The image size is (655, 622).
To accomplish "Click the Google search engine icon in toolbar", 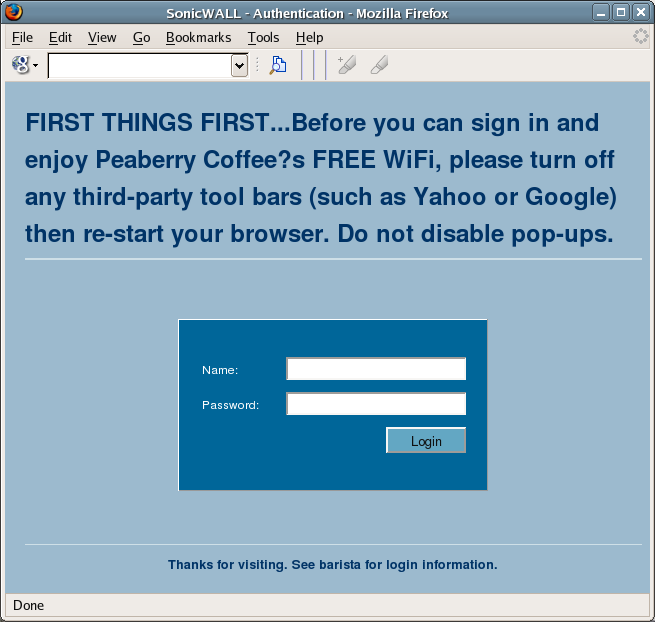I will point(21,65).
